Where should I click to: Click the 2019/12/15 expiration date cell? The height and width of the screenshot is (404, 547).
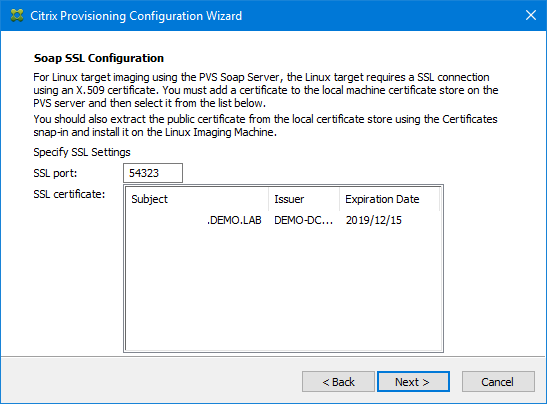[x=374, y=220]
